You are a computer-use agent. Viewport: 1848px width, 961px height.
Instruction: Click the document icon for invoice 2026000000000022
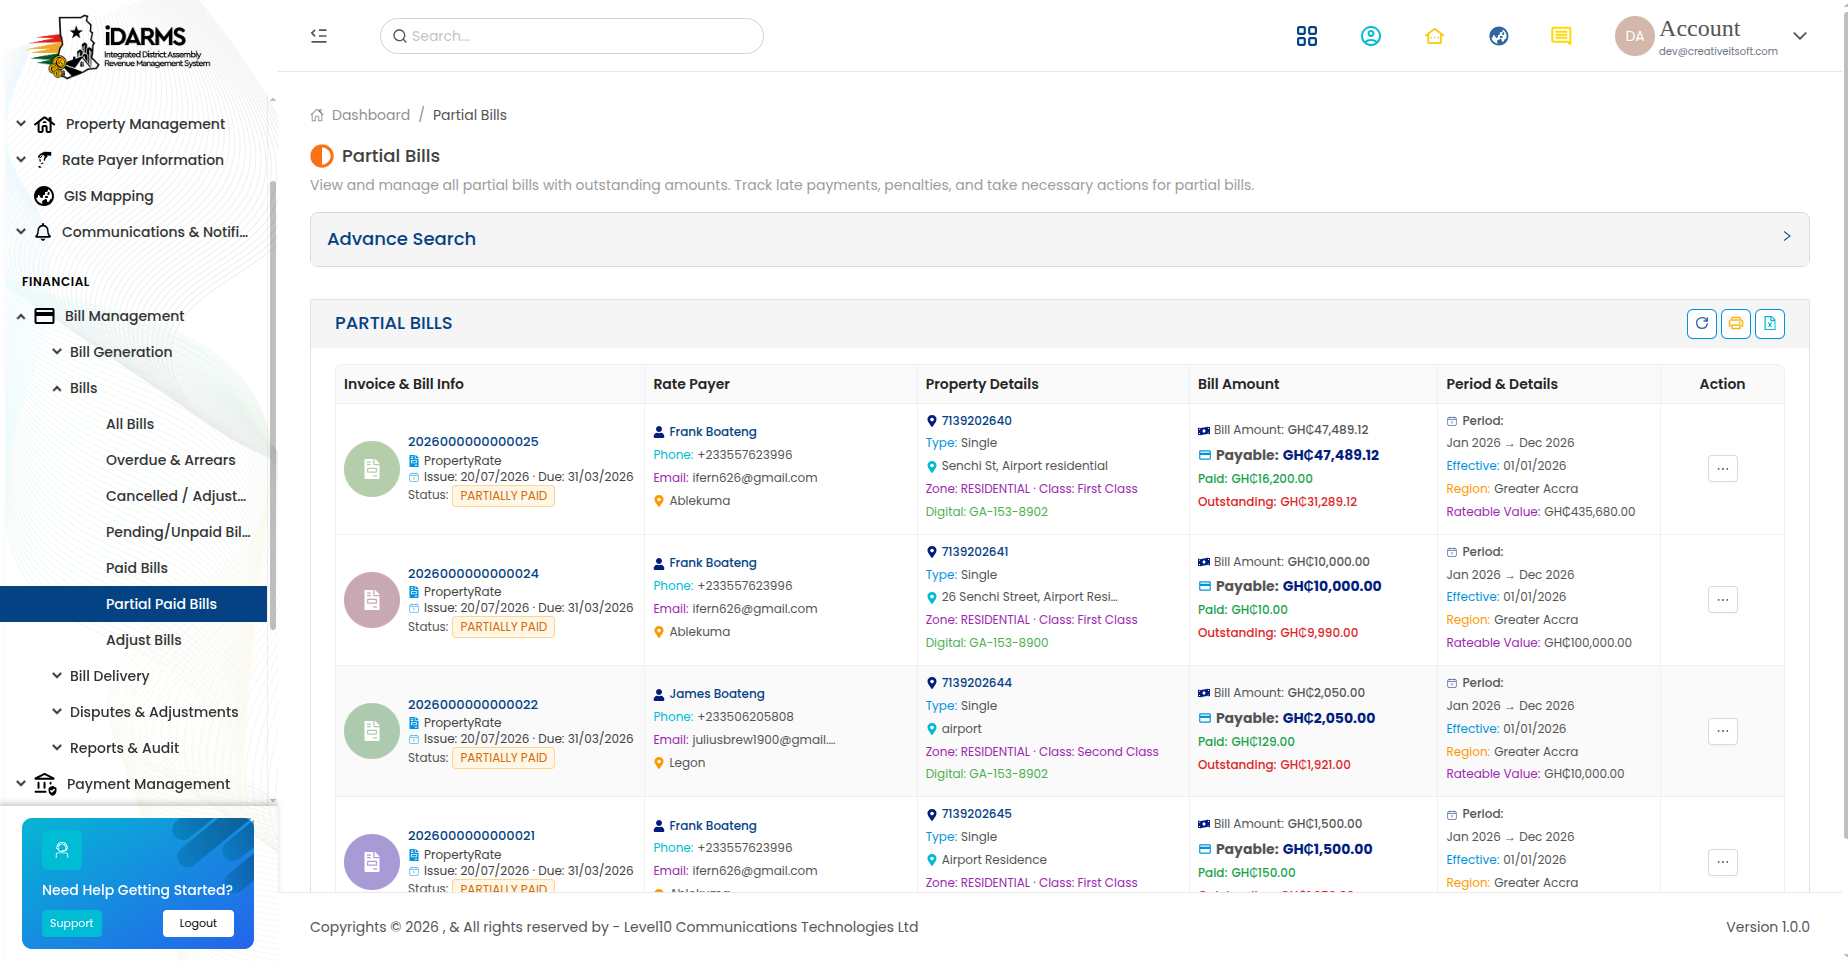372,731
